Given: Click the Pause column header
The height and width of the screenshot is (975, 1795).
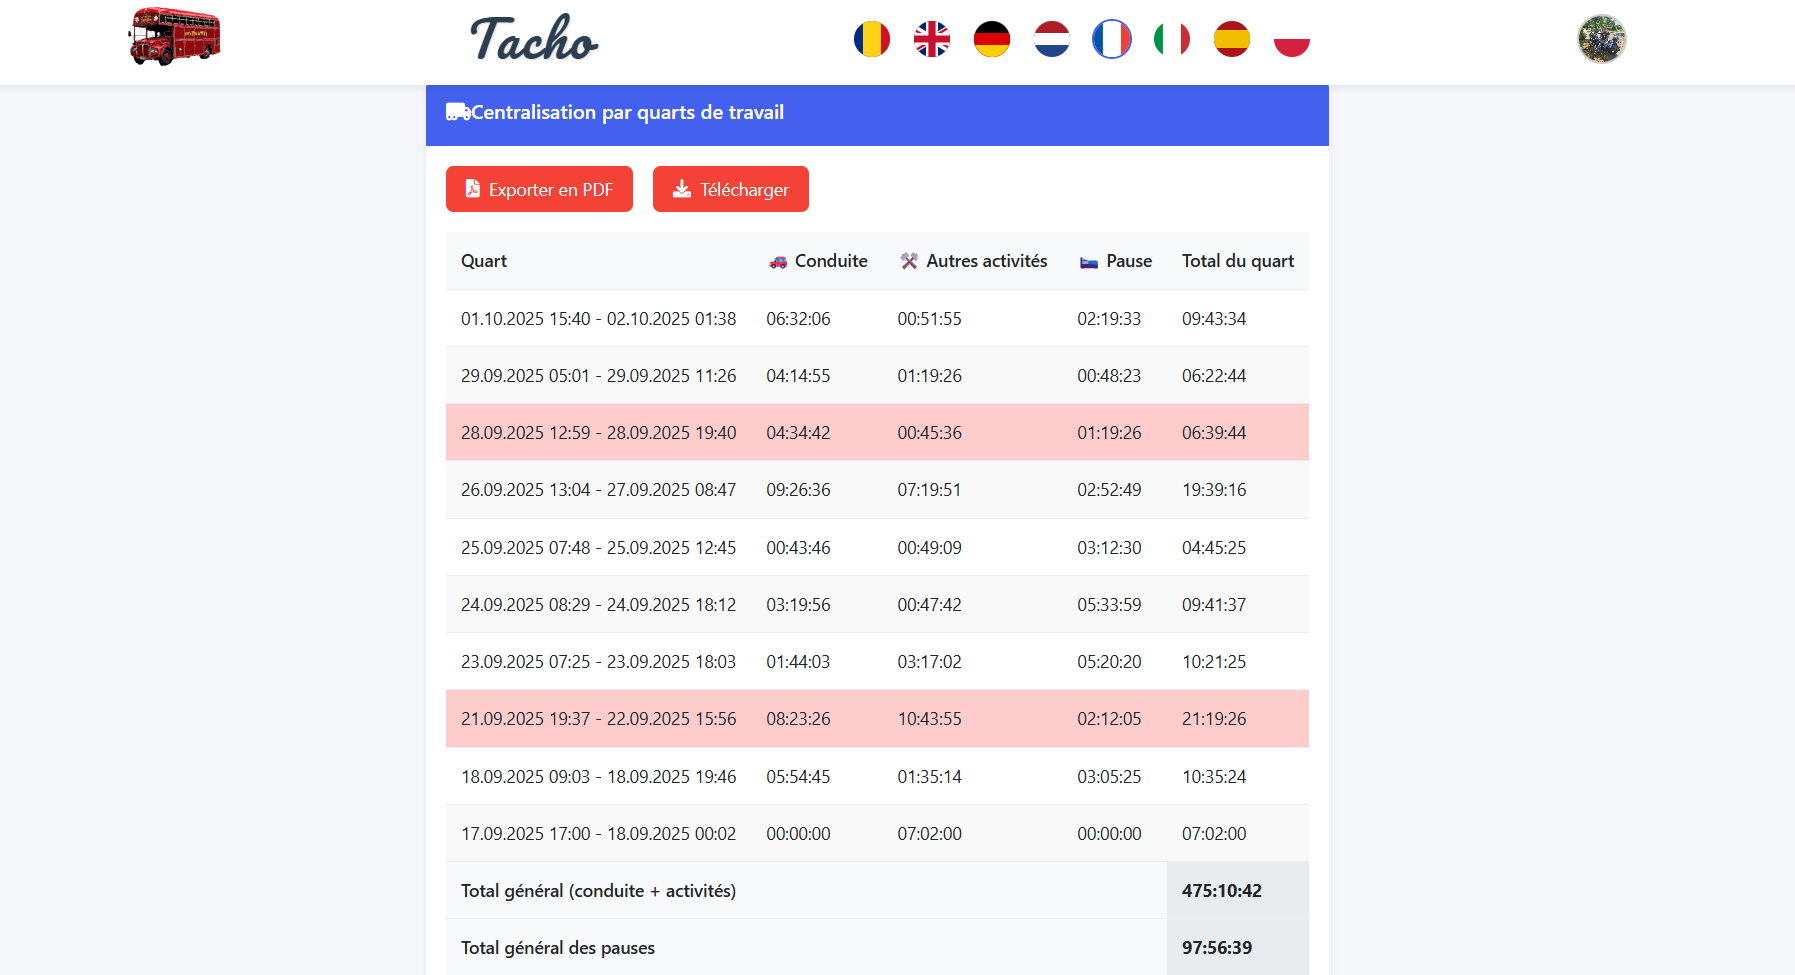Looking at the screenshot, I should (x=1116, y=261).
